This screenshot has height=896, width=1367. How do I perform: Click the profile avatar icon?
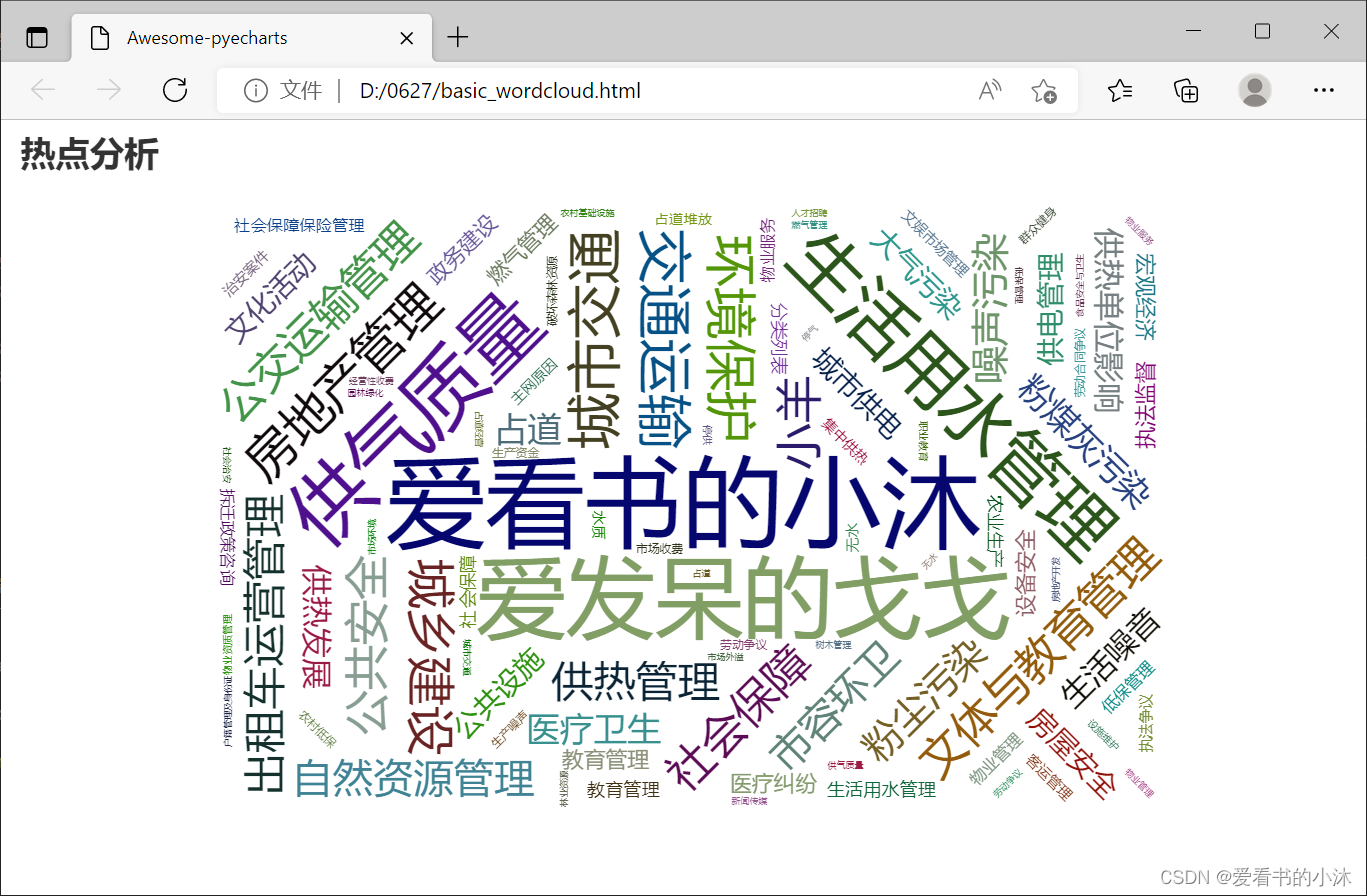1255,90
